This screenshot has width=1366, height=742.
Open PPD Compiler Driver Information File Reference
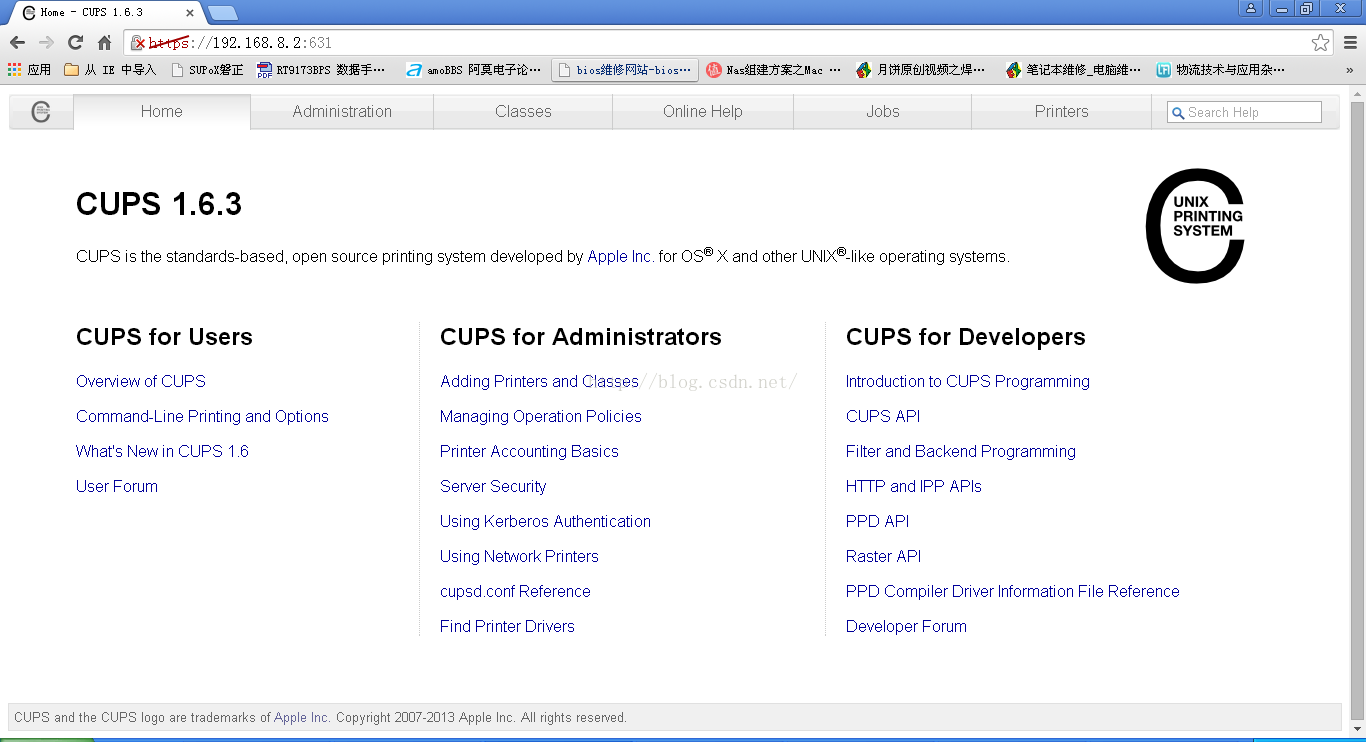[1013, 591]
